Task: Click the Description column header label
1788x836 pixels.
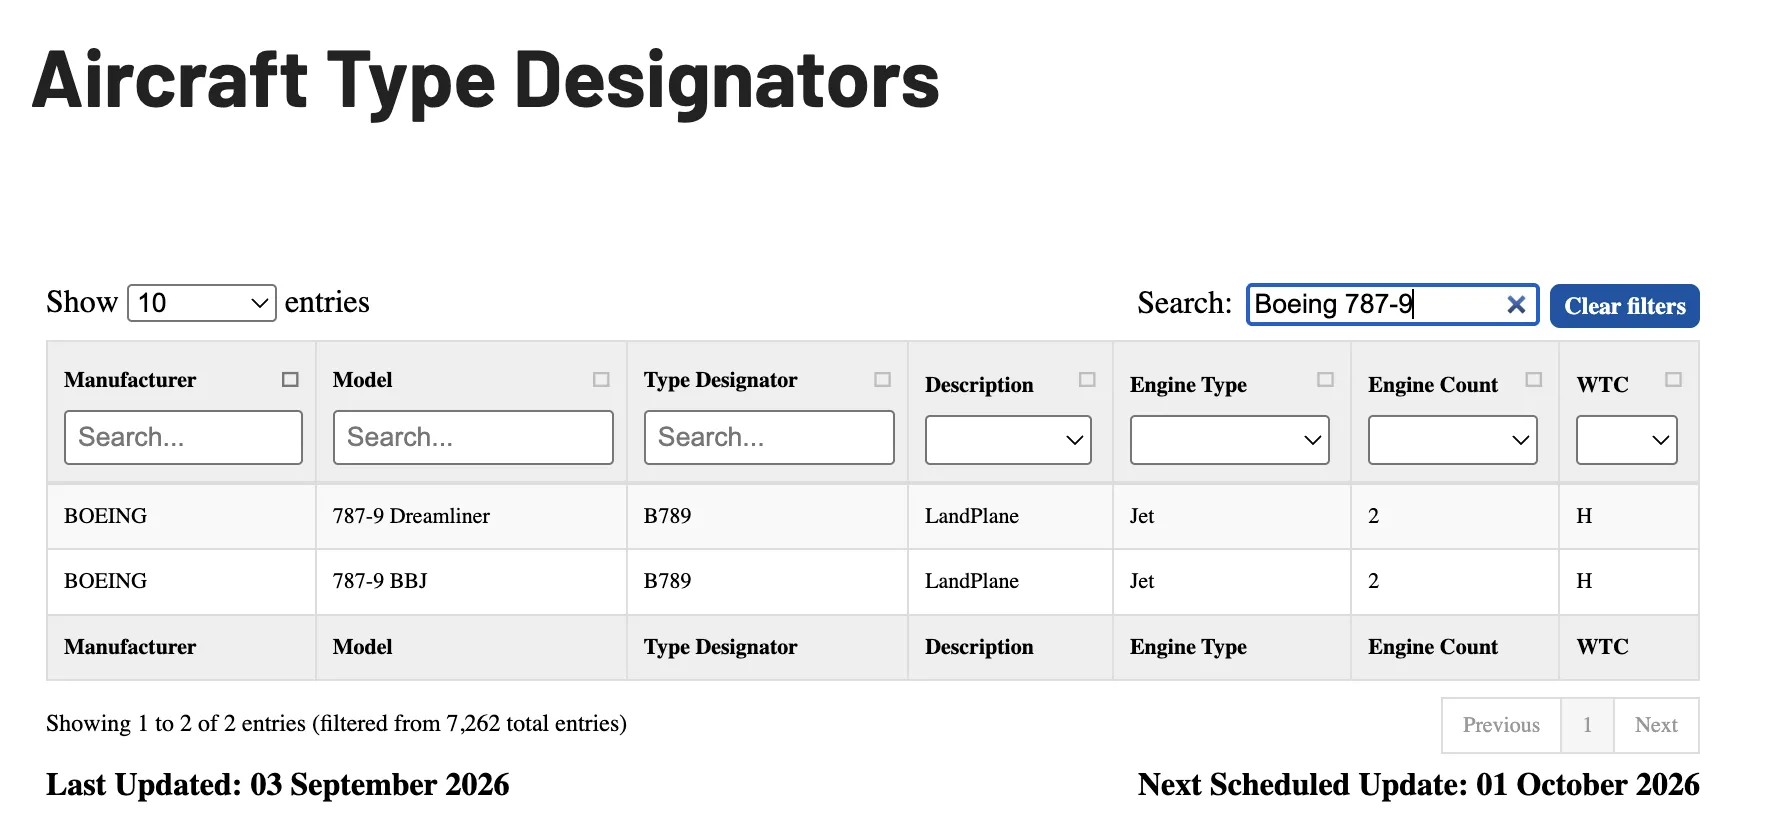Action: (979, 385)
